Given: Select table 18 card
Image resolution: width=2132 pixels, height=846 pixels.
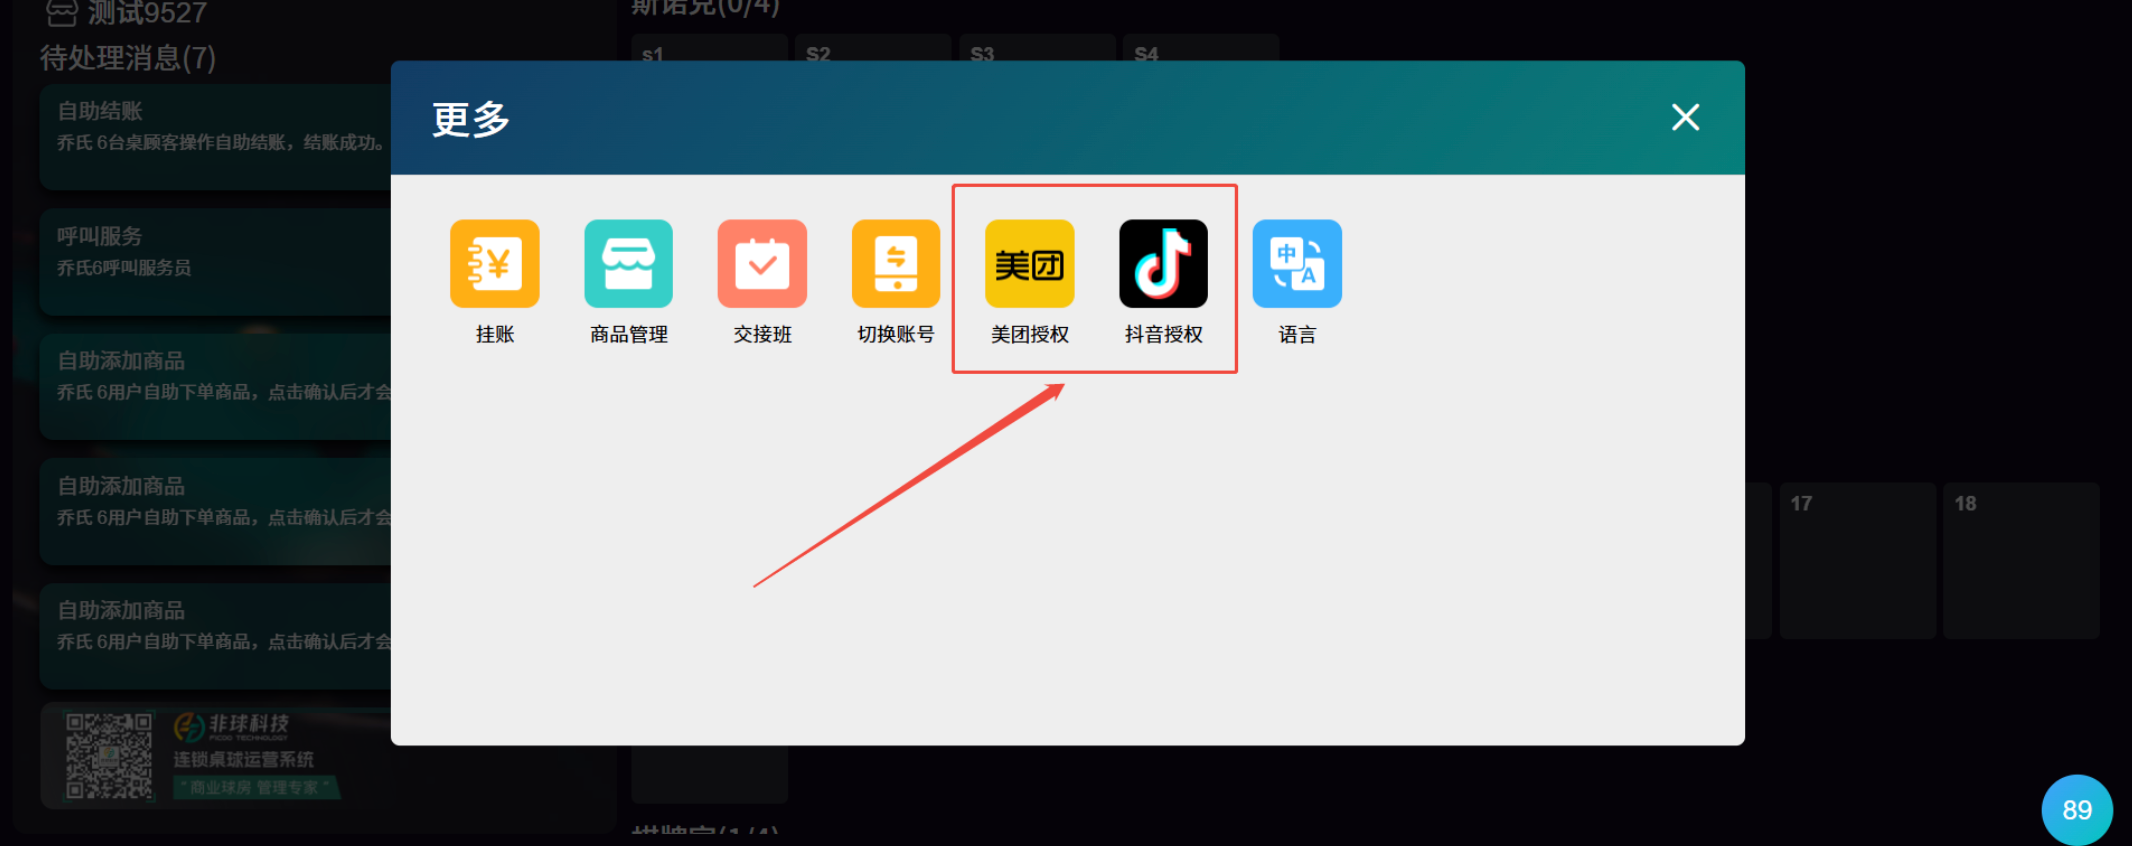Looking at the screenshot, I should [2021, 560].
